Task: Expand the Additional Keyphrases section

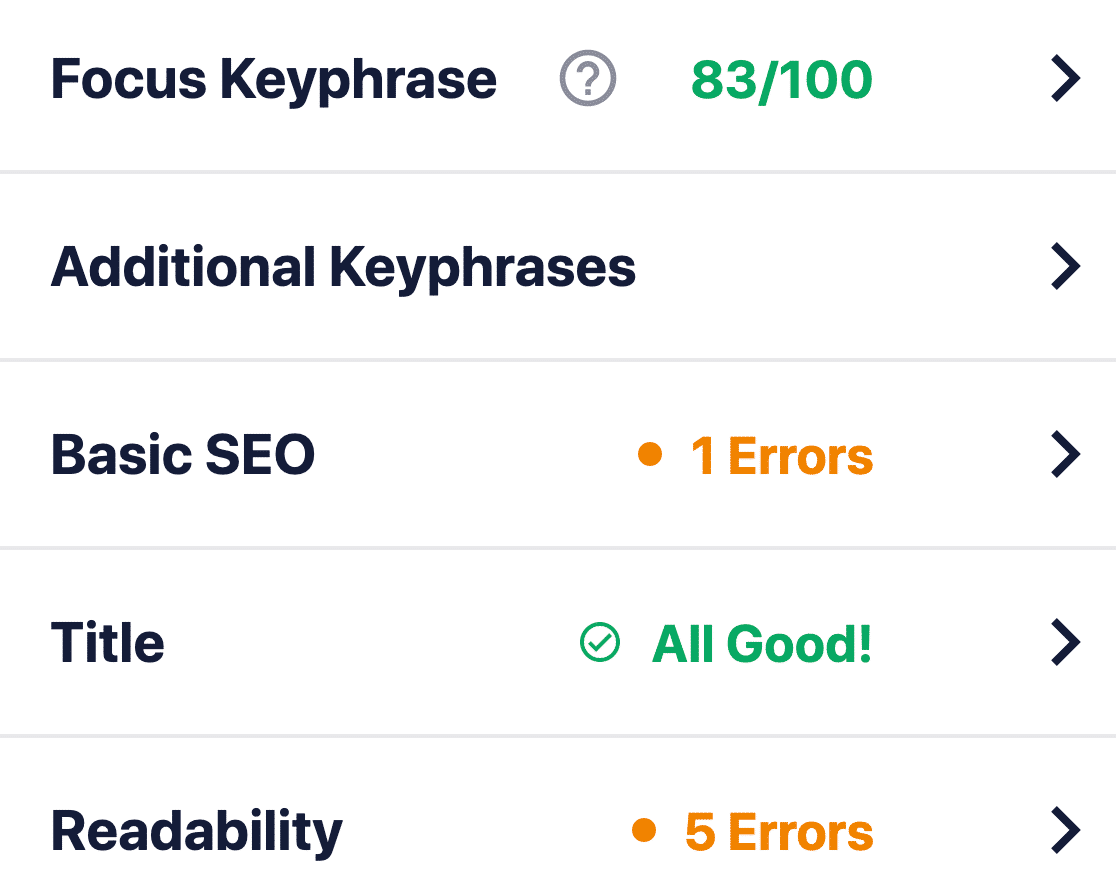Action: pyautogui.click(x=1063, y=266)
